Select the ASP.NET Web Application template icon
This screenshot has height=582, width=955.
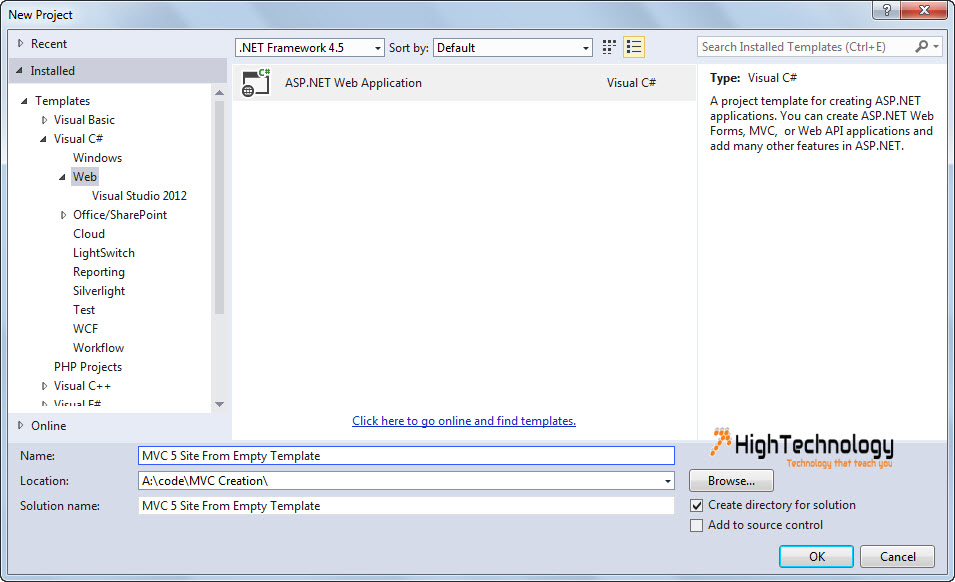tap(256, 83)
